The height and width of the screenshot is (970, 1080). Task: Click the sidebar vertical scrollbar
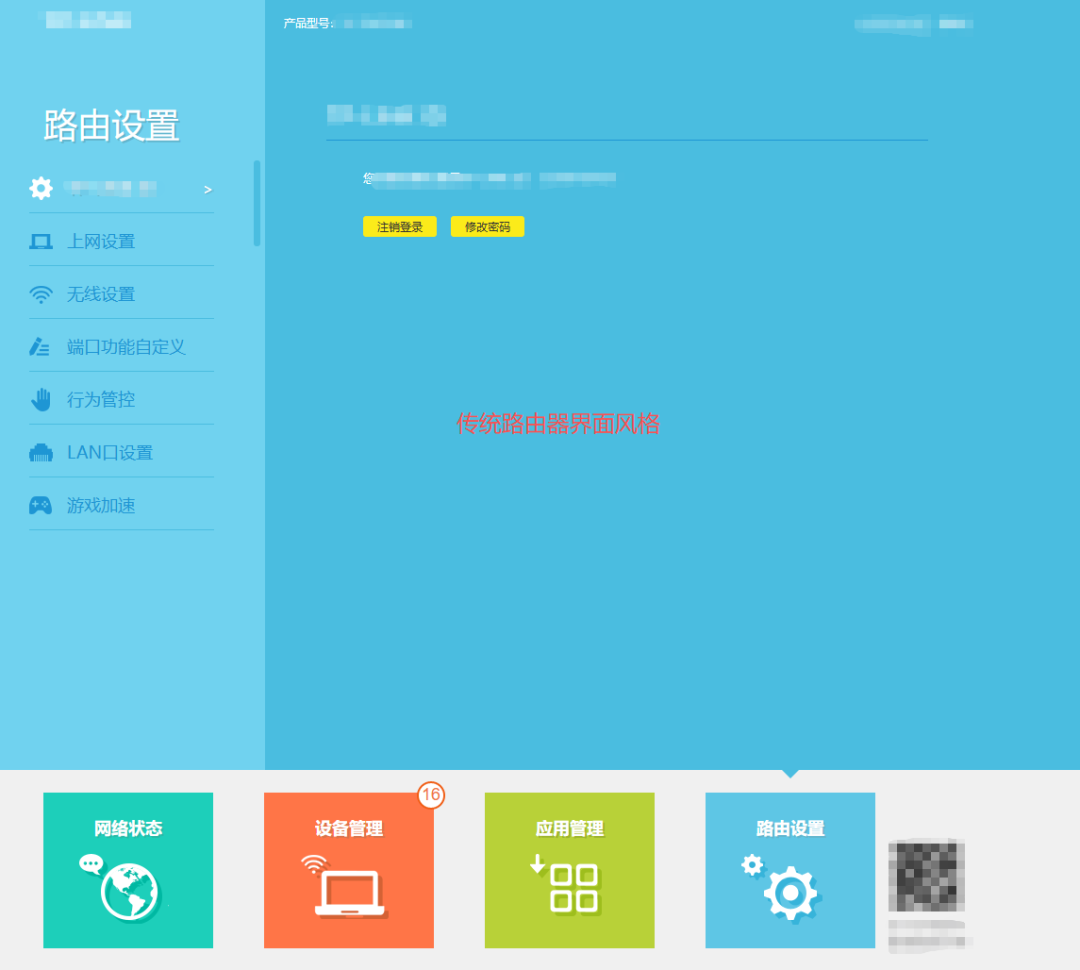pyautogui.click(x=257, y=203)
